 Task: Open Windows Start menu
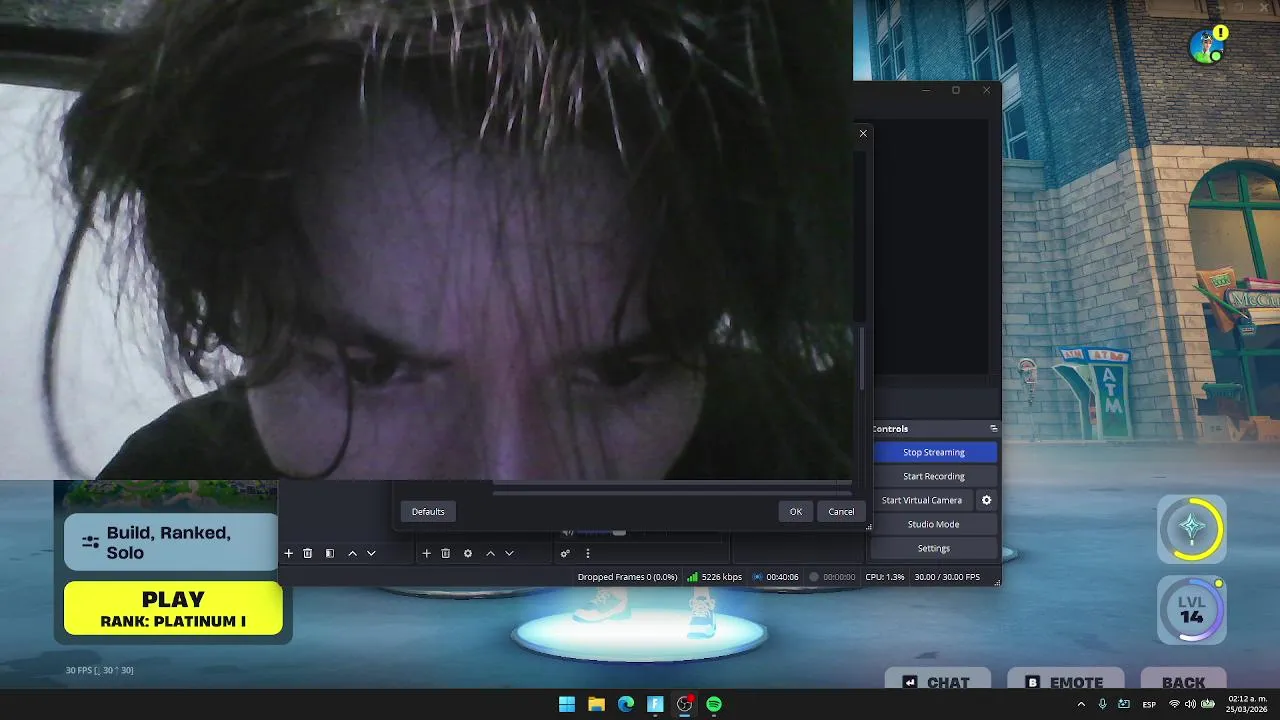click(x=567, y=704)
